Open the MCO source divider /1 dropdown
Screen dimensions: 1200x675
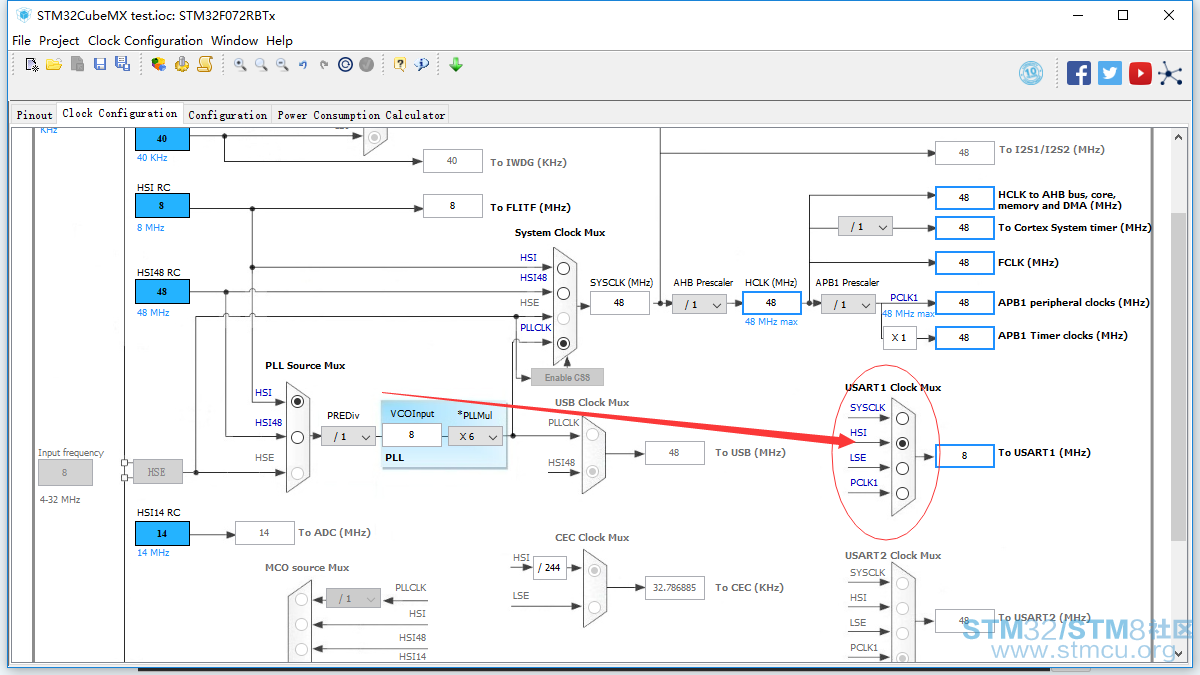pos(354,598)
